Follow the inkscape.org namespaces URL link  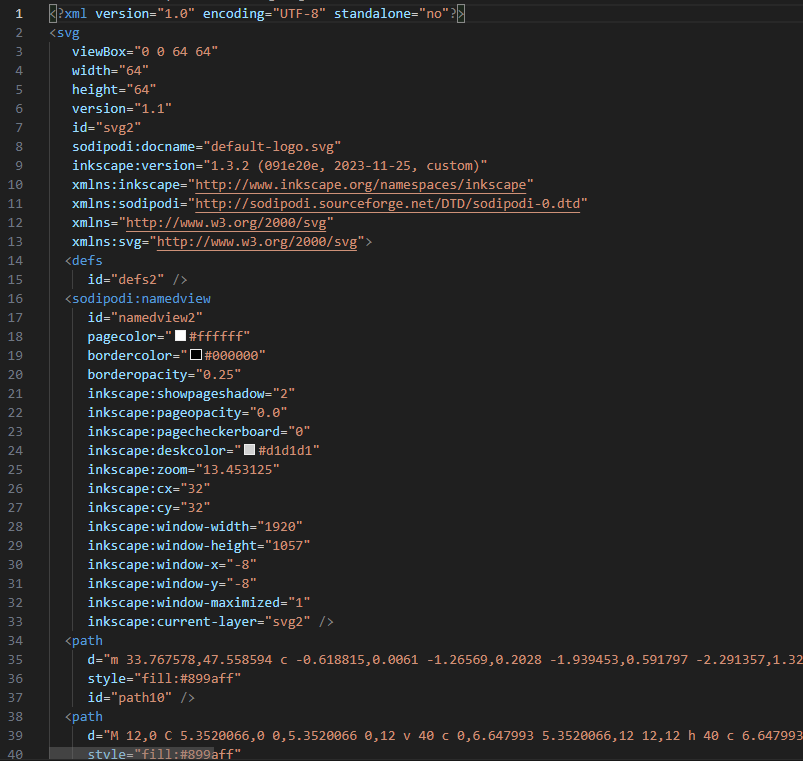pyautogui.click(x=364, y=184)
